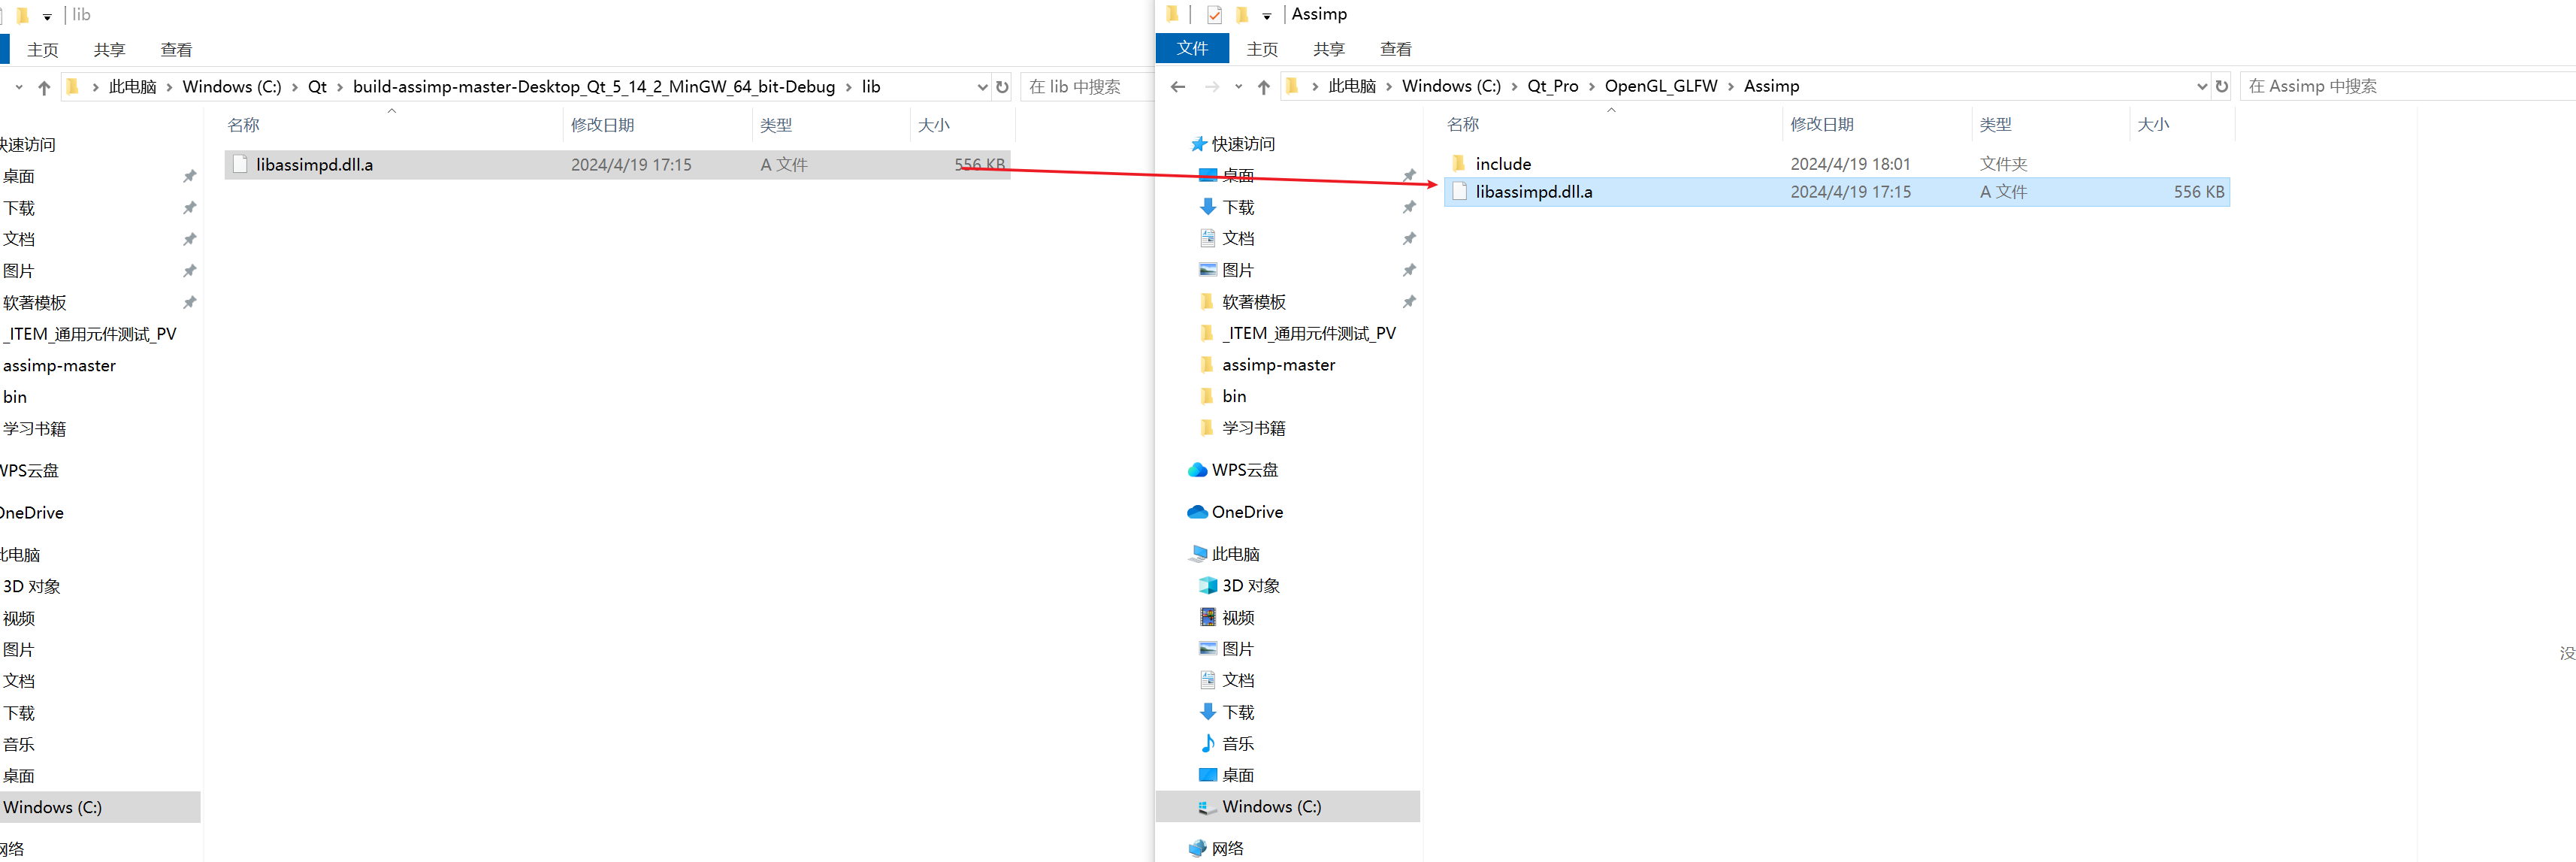The width and height of the screenshot is (2576, 862).
Task: Open the 共享 tab in lib window
Action: coord(109,50)
